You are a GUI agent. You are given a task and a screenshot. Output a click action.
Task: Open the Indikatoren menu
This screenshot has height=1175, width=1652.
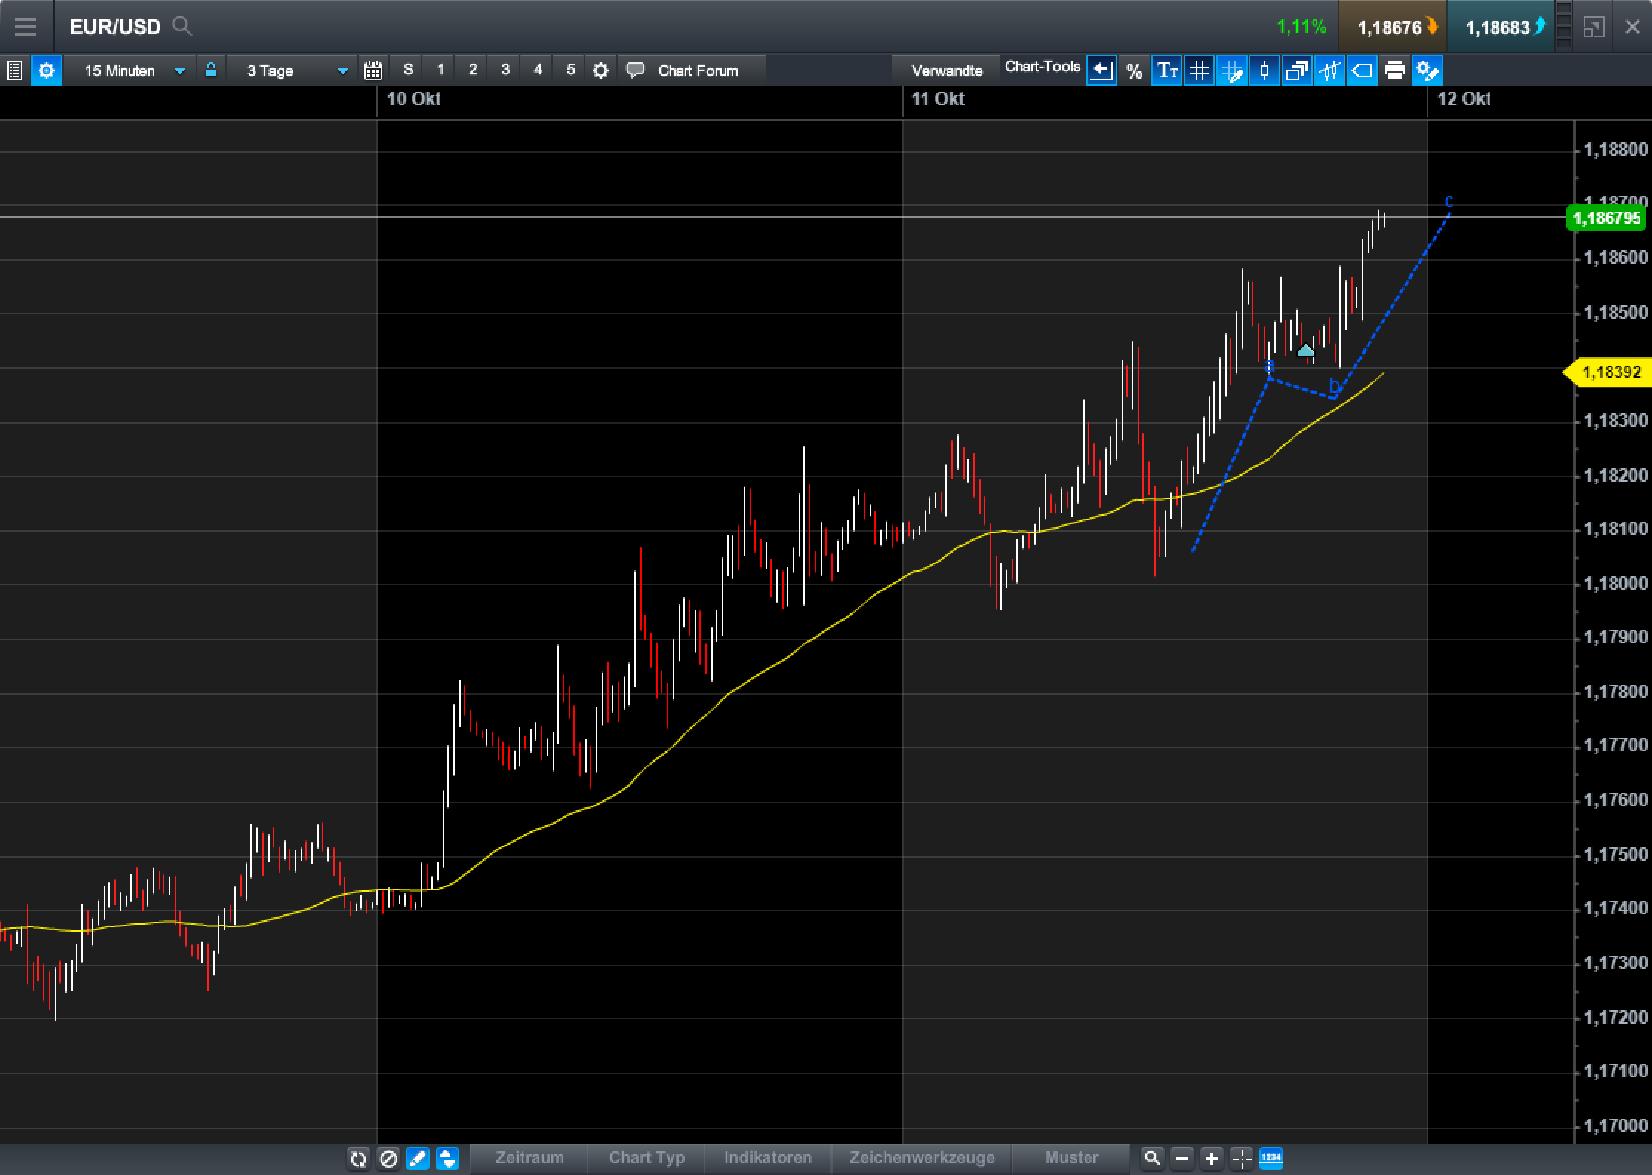click(768, 1157)
